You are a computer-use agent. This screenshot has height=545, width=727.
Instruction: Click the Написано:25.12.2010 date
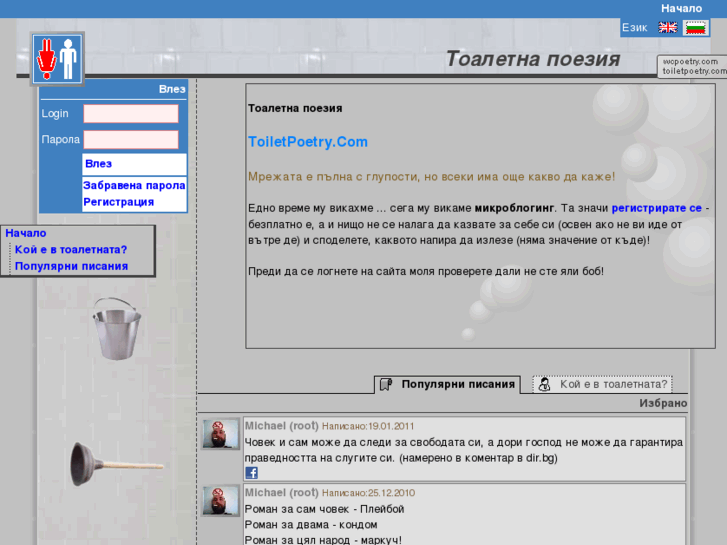(x=369, y=493)
